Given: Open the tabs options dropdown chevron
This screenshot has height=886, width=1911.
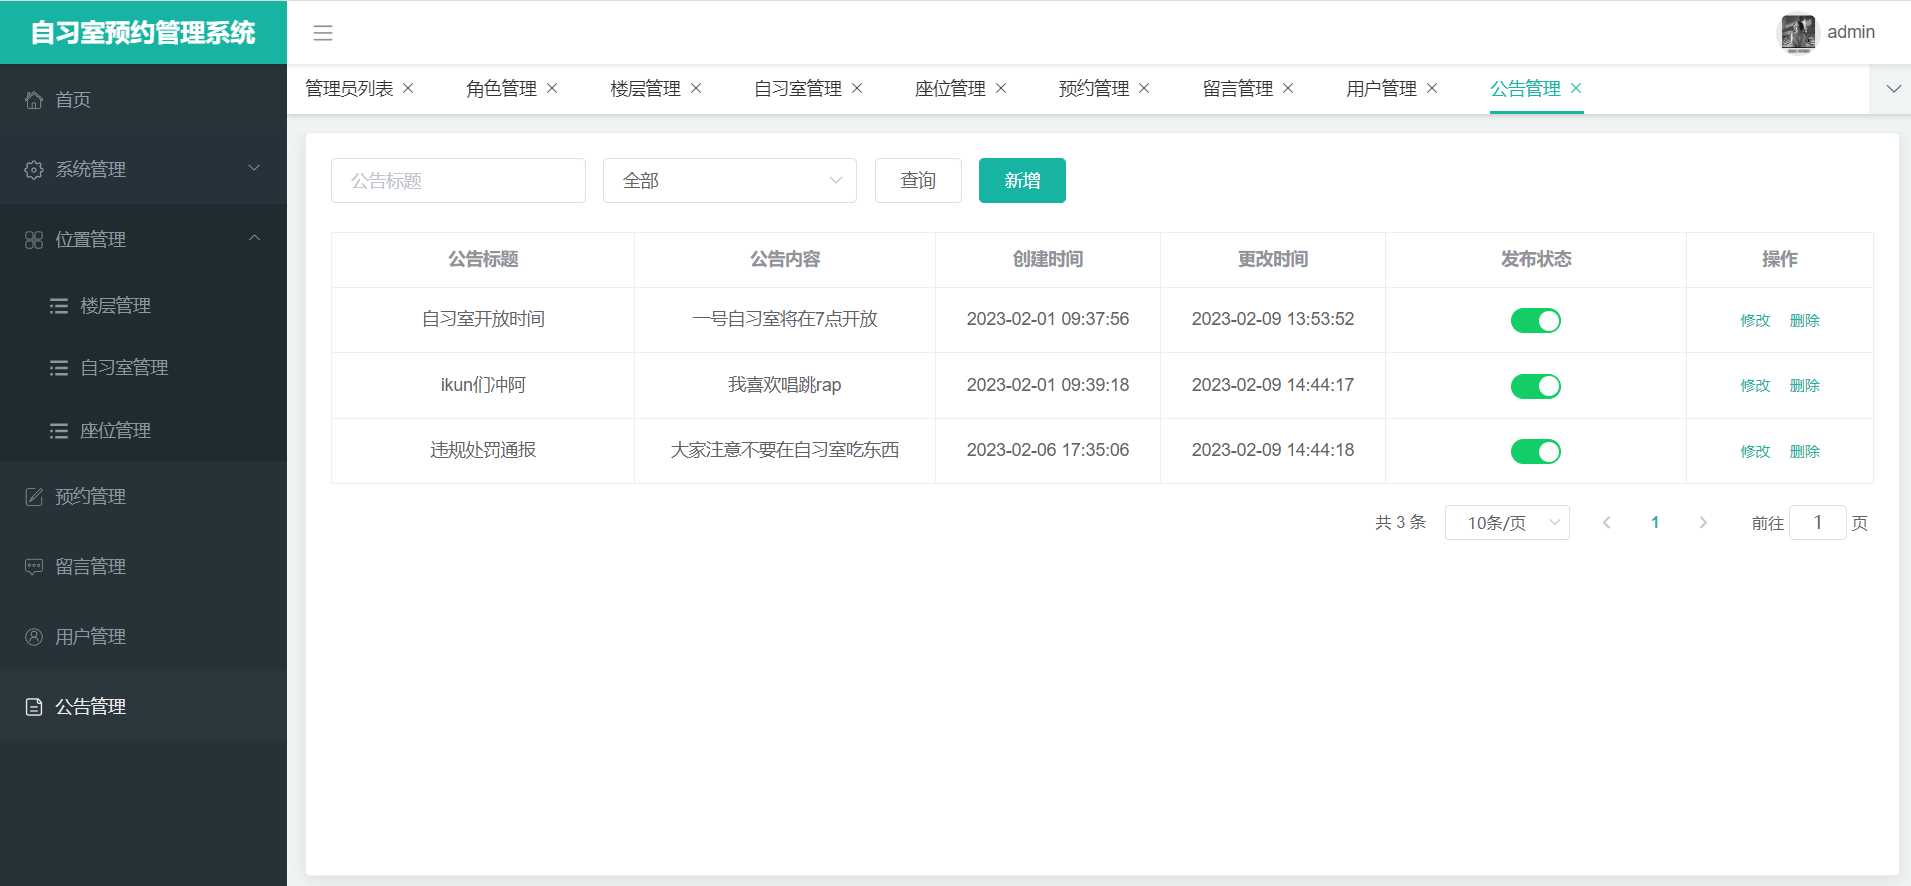Looking at the screenshot, I should (x=1893, y=89).
